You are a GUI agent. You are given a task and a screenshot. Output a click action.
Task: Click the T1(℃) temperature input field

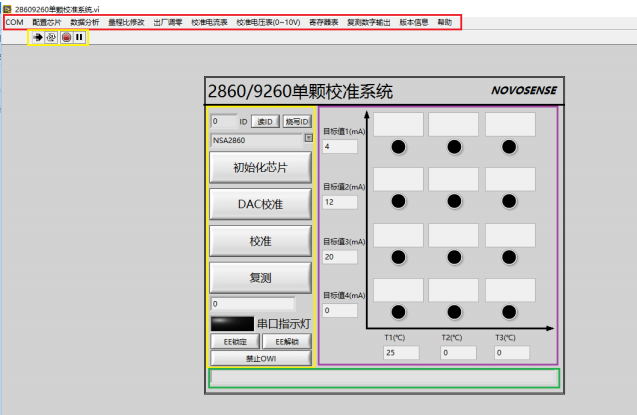point(400,353)
